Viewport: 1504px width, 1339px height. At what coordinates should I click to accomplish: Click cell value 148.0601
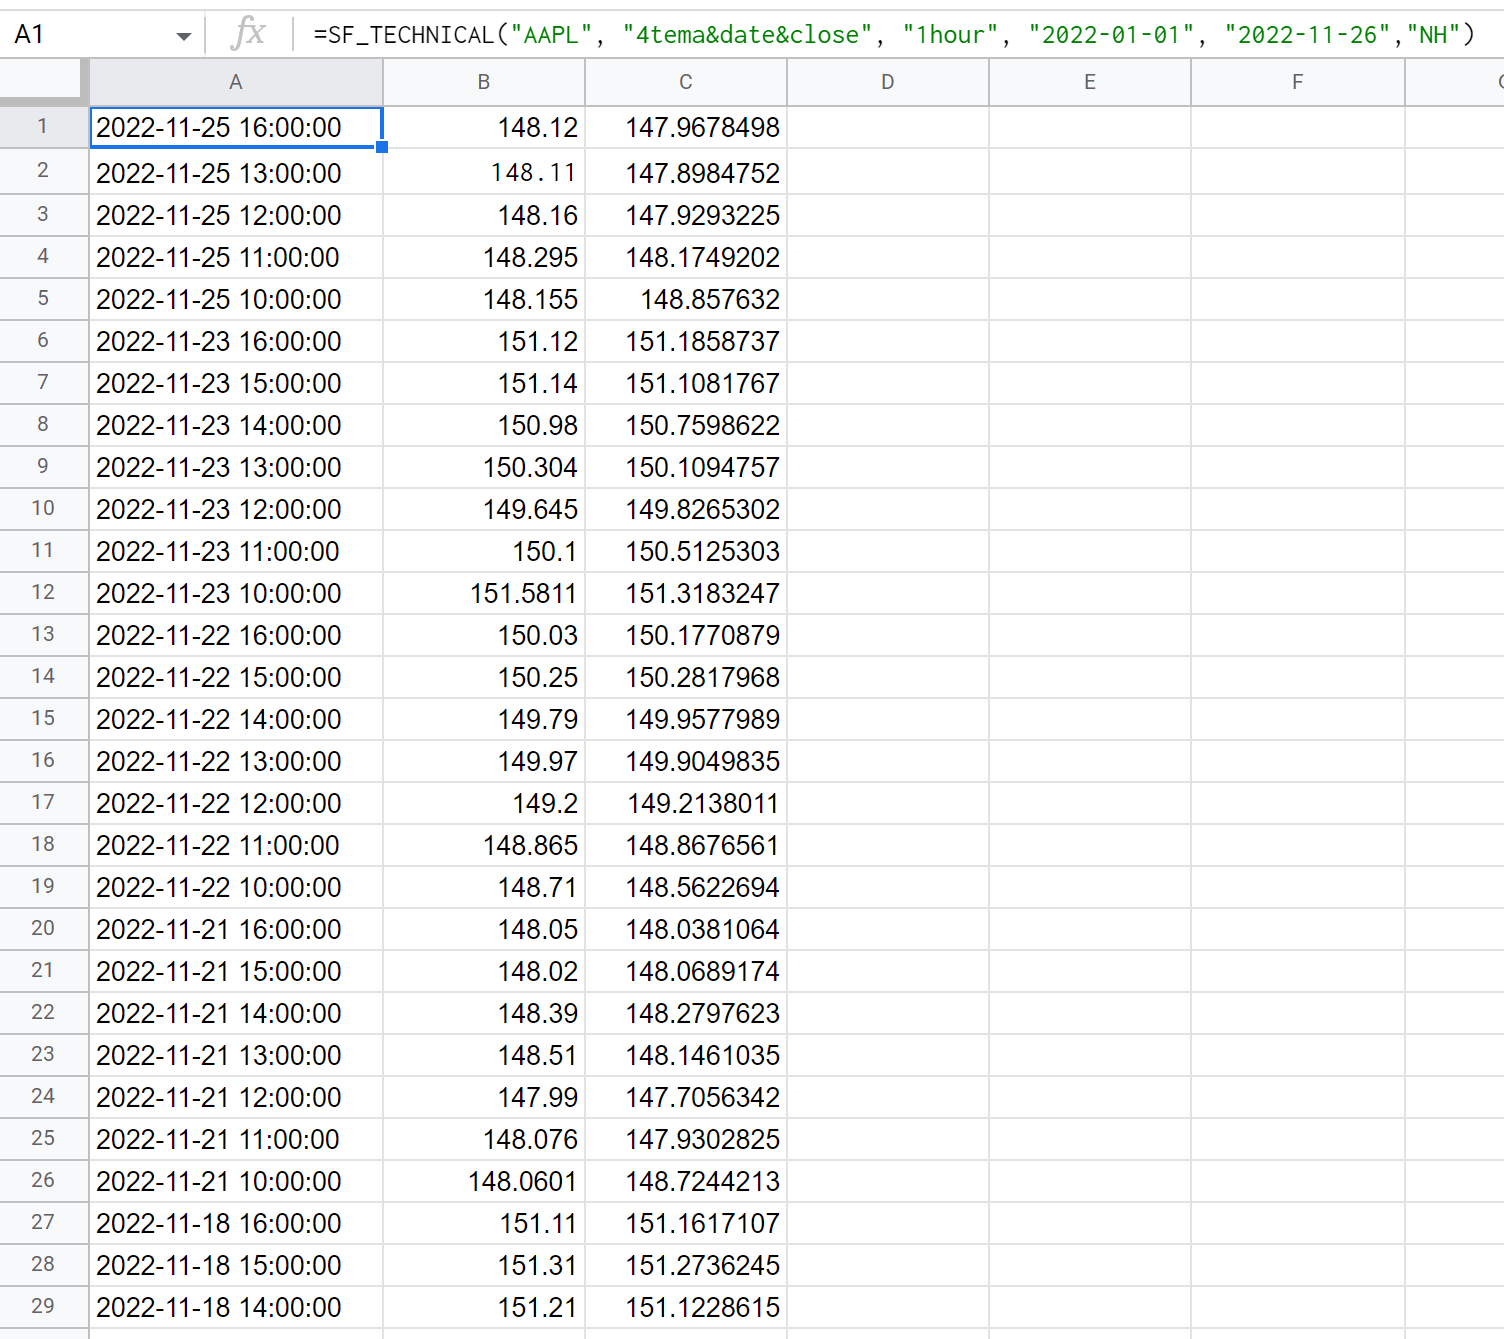tap(484, 1181)
